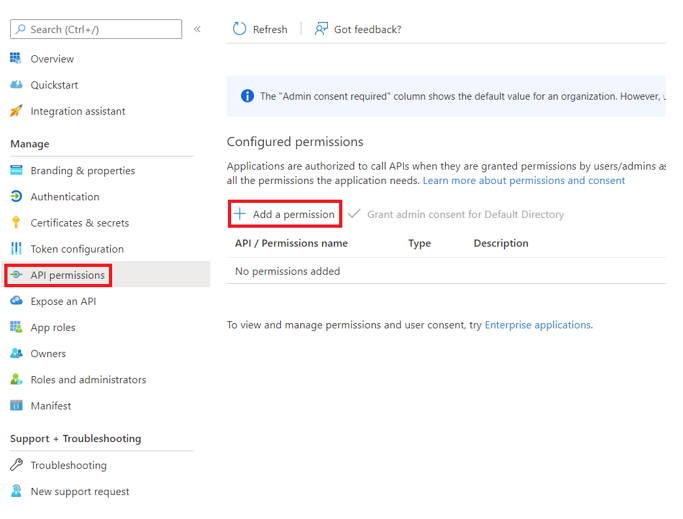Image resolution: width=683 pixels, height=519 pixels.
Task: Select API permissions in sidebar
Action: tap(68, 275)
